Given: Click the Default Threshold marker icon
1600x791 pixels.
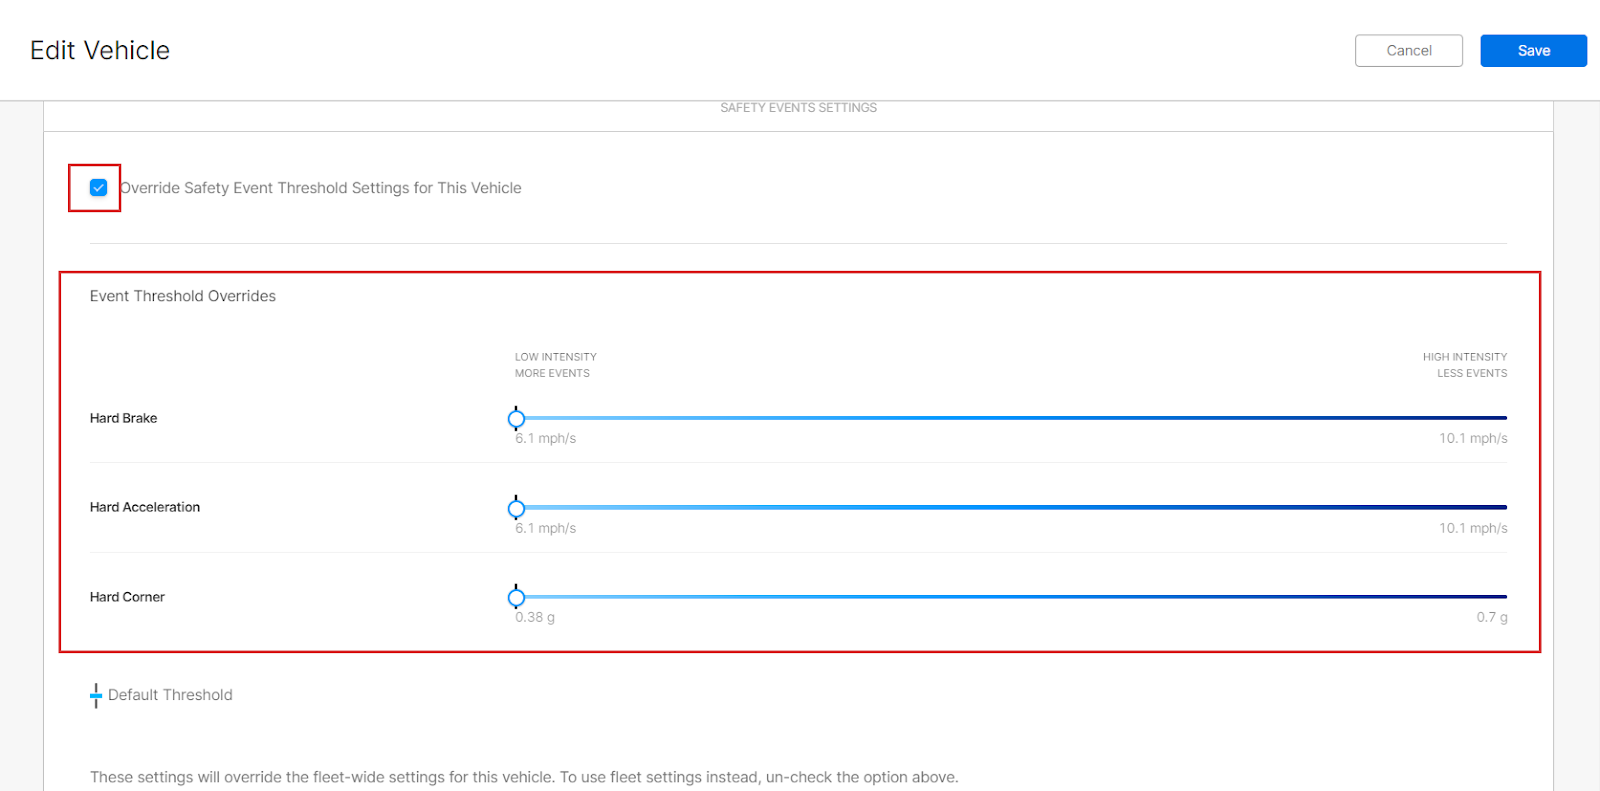Looking at the screenshot, I should pyautogui.click(x=96, y=695).
